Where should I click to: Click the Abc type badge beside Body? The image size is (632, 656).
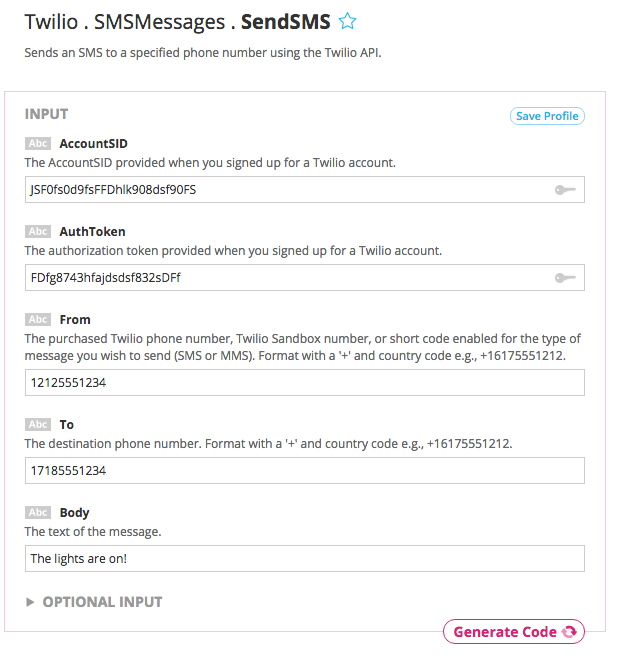point(38,513)
